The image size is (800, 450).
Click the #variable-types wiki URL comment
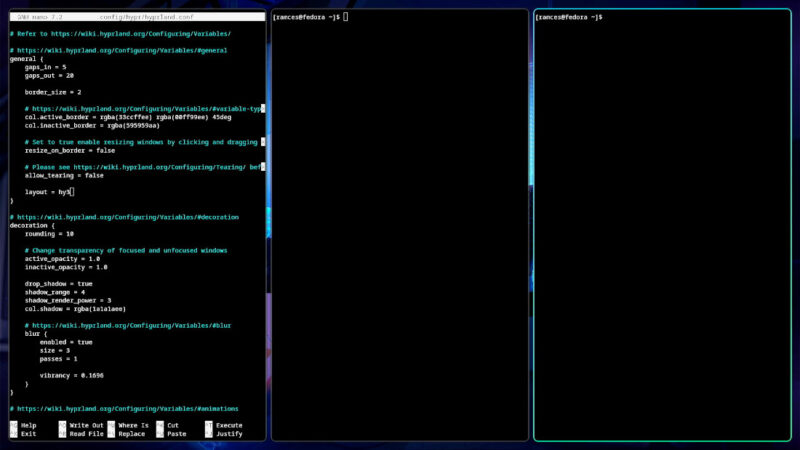coord(144,109)
